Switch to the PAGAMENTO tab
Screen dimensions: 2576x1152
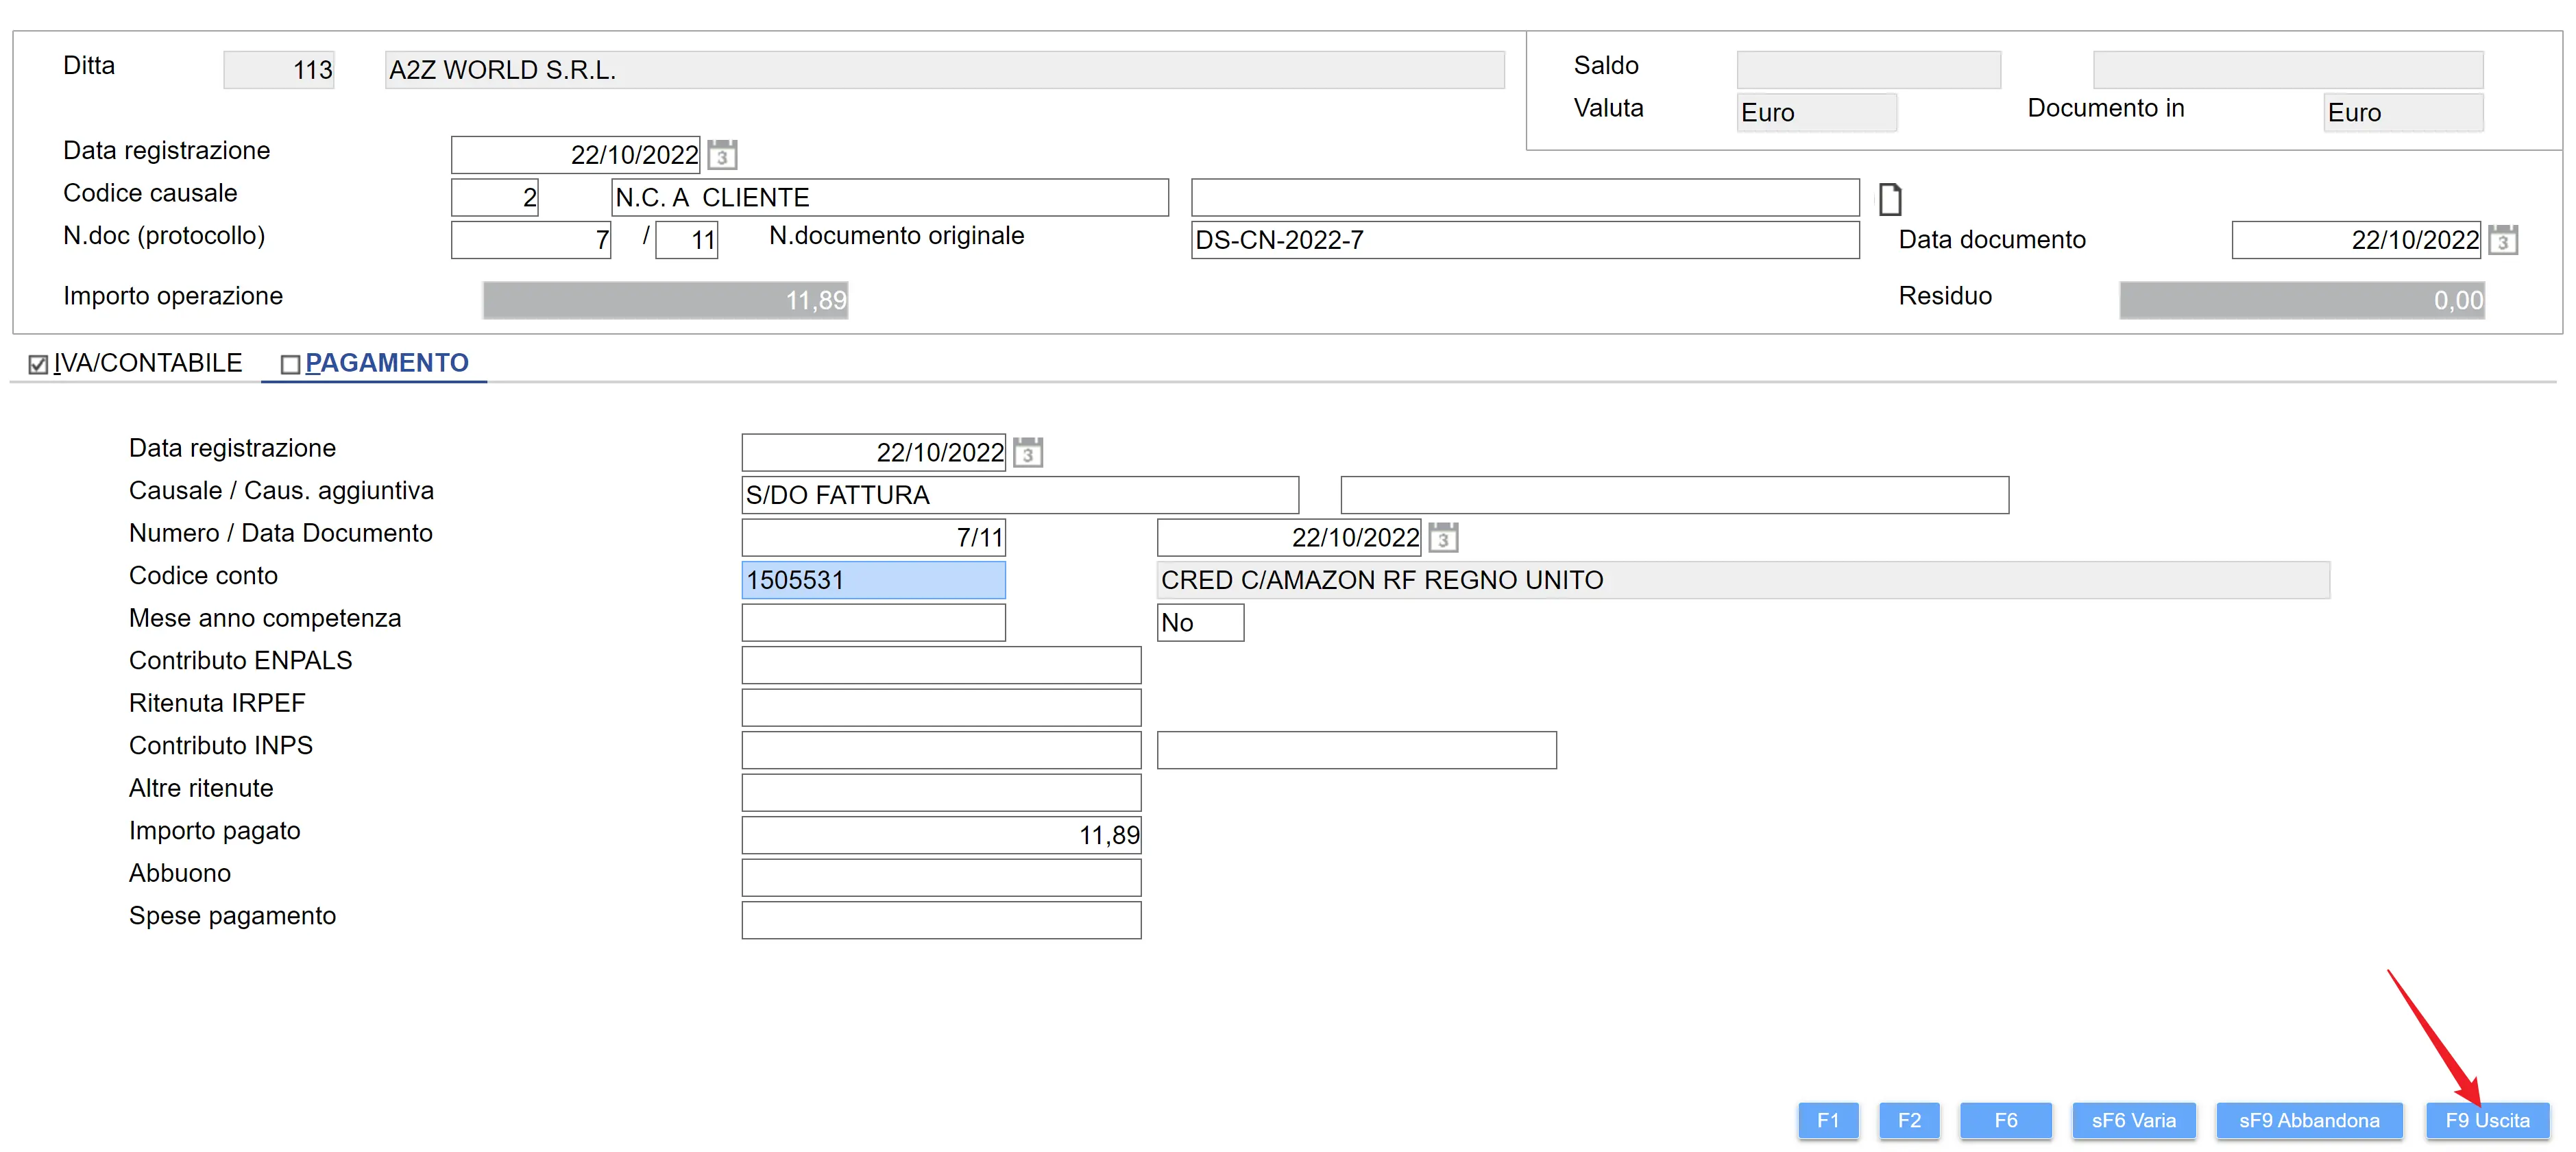(x=386, y=363)
